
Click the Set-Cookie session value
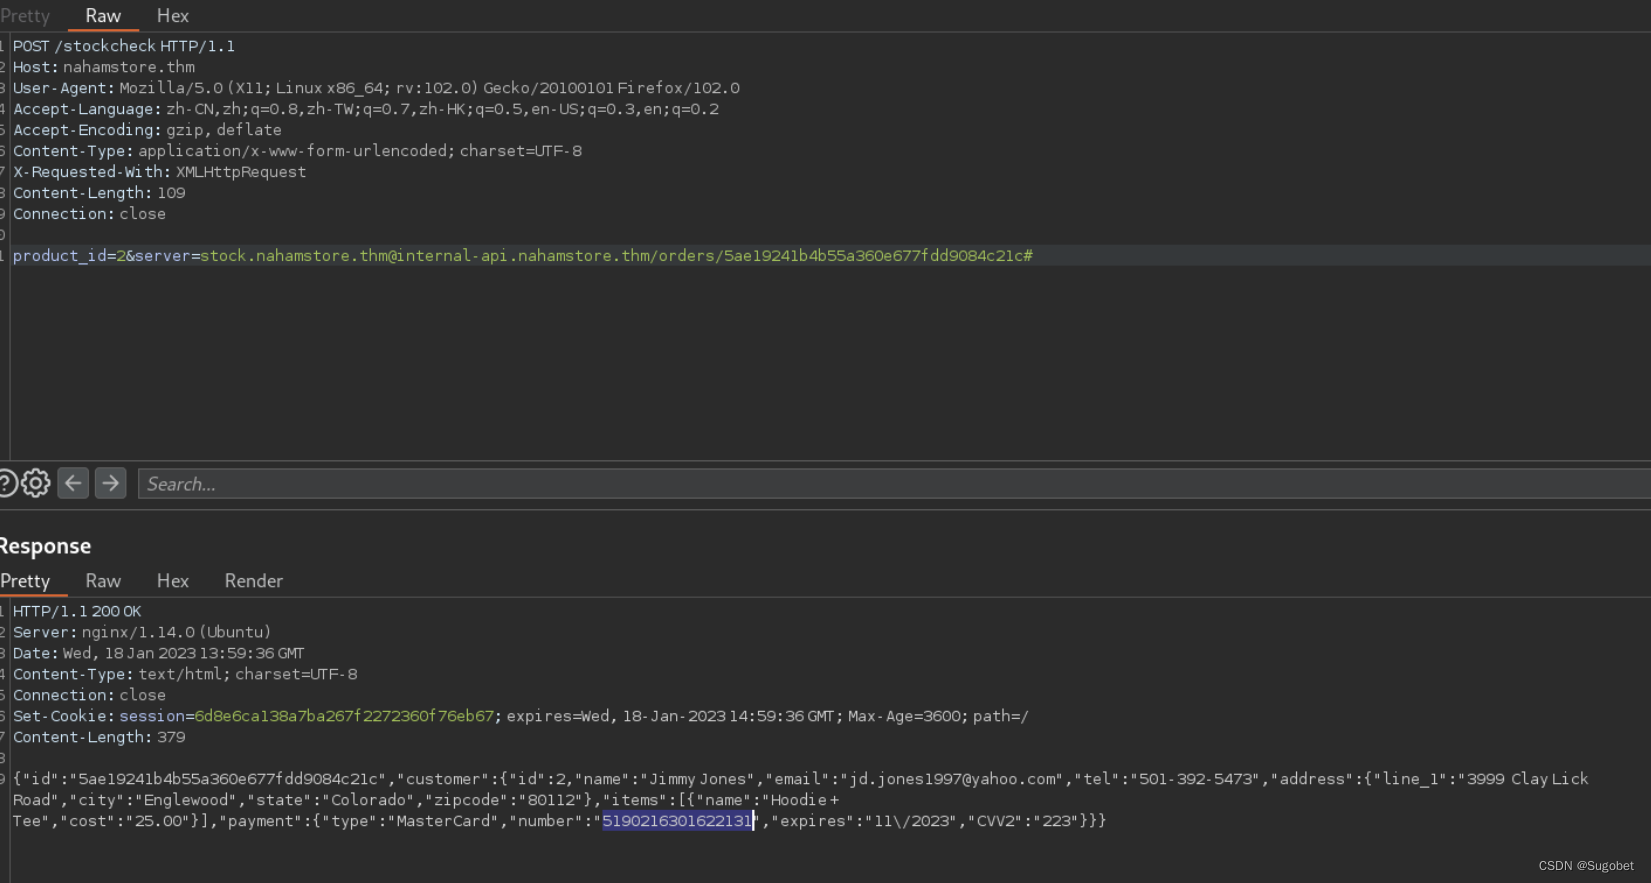pyautogui.click(x=344, y=716)
